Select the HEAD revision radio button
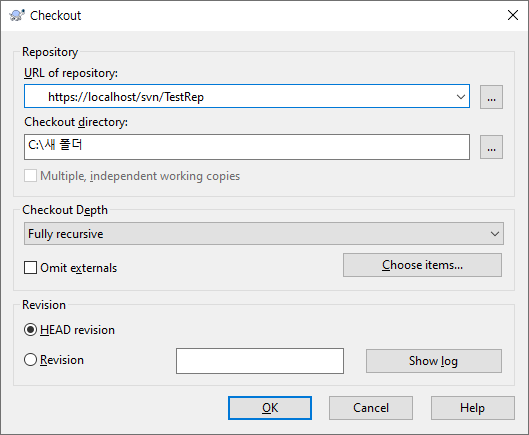Image resolution: width=529 pixels, height=435 pixels. 30,330
